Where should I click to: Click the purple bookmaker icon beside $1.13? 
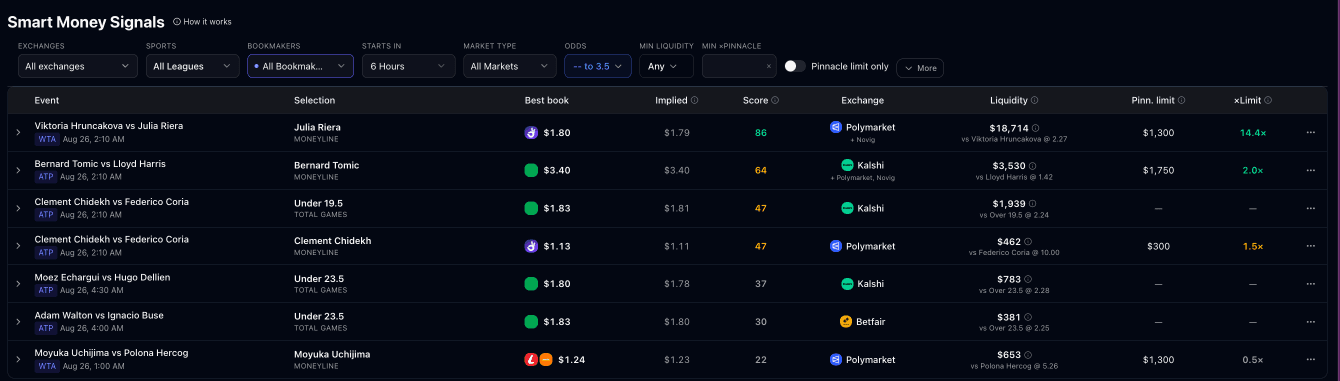click(x=531, y=246)
